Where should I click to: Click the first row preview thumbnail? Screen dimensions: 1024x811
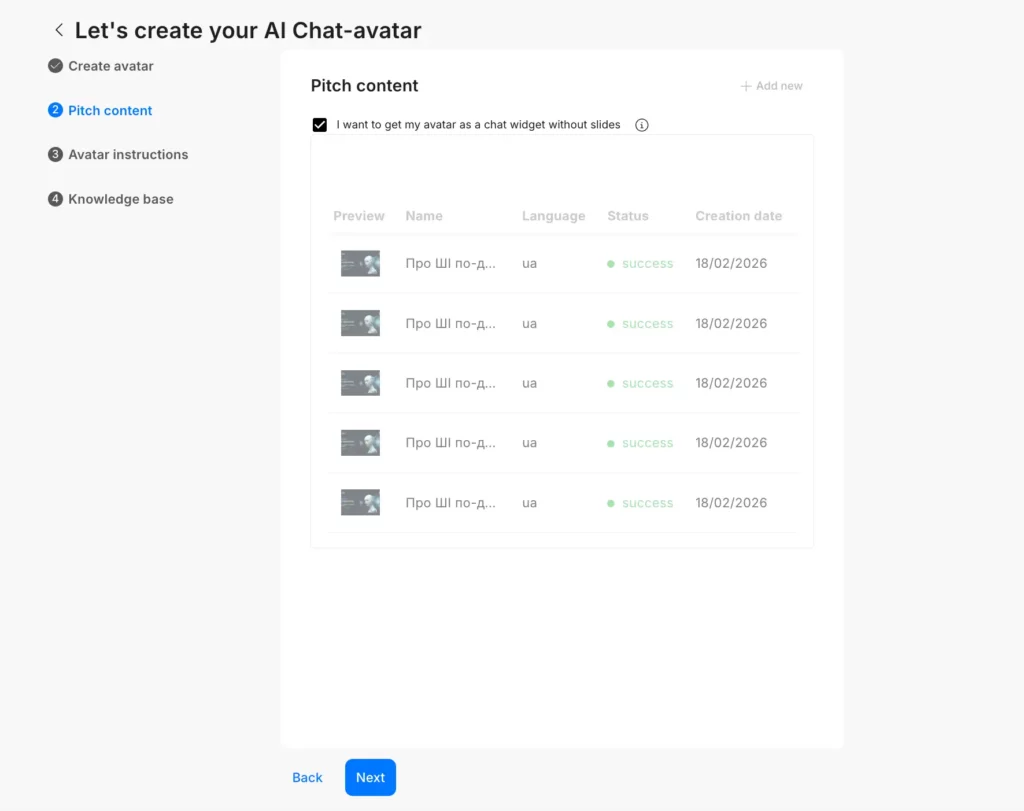[360, 264]
